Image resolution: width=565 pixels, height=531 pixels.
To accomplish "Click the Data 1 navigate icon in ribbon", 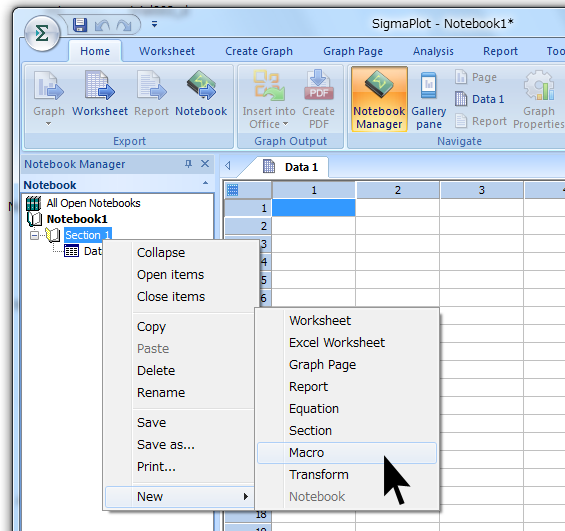I will (479, 99).
